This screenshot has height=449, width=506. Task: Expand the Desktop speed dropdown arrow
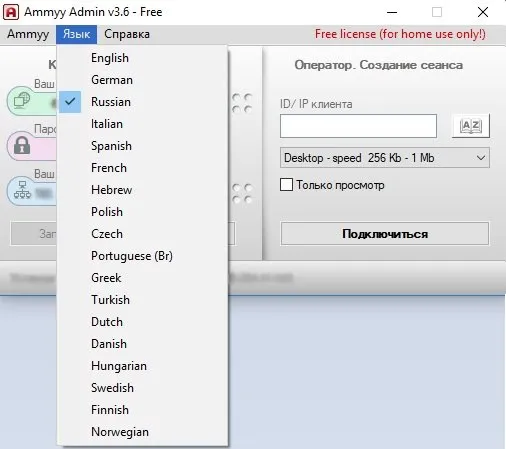(x=481, y=158)
